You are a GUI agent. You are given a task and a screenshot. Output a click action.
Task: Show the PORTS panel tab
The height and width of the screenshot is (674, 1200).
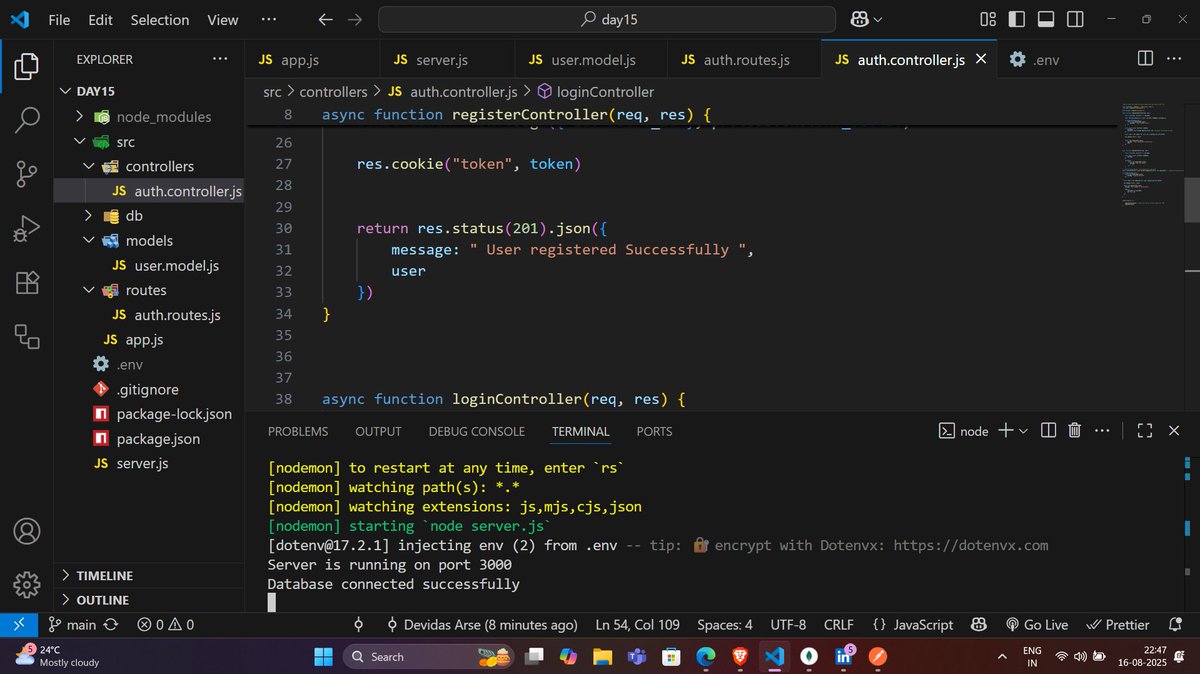point(655,431)
